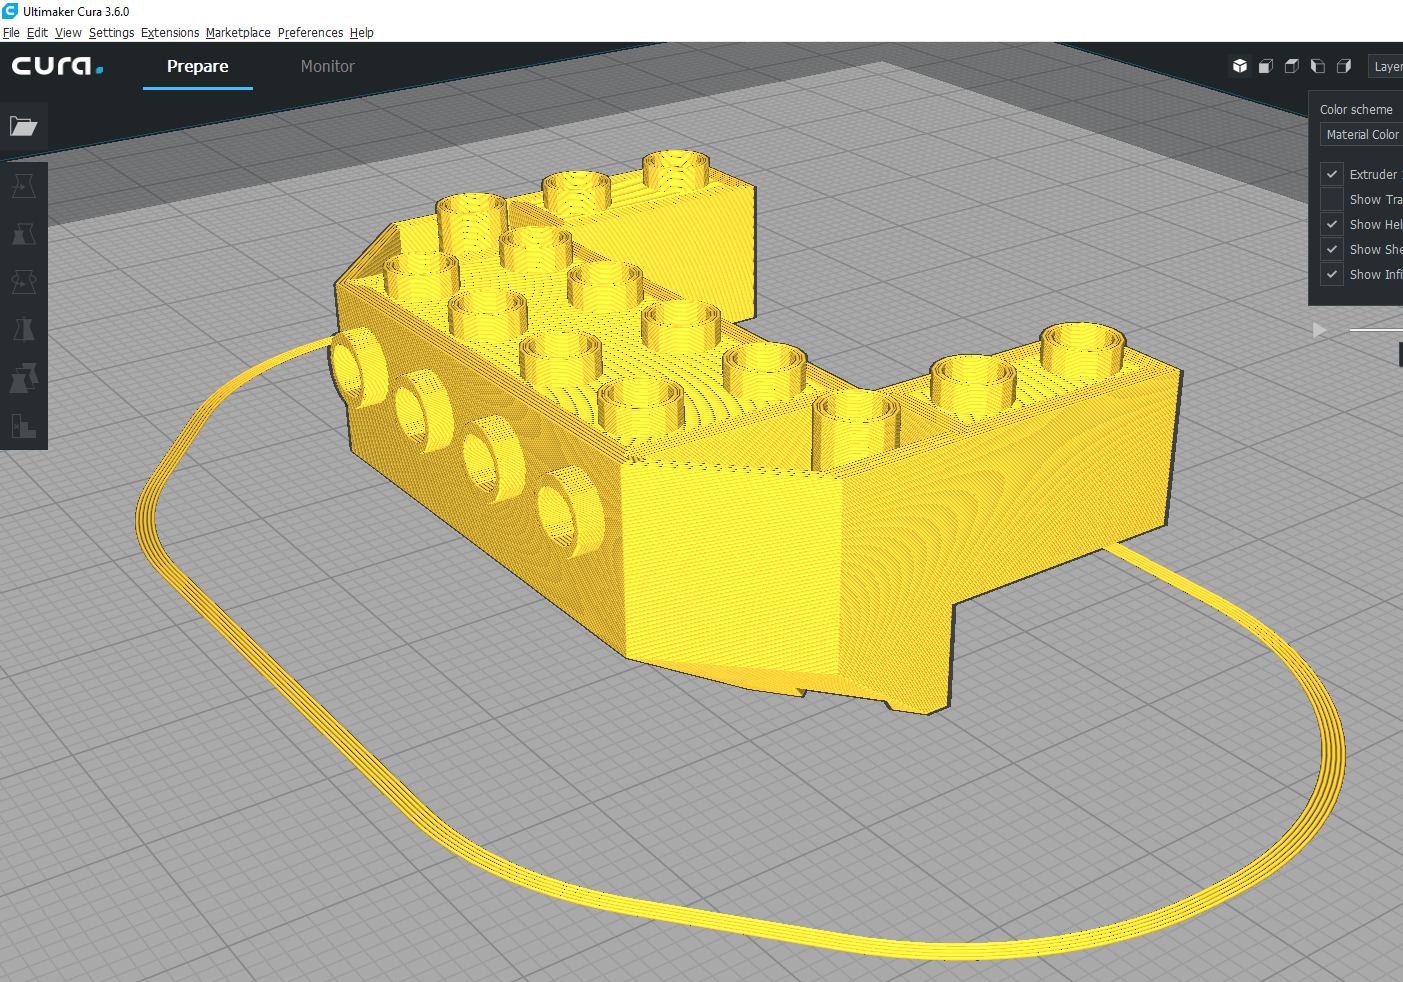1403x982 pixels.
Task: Select the Per Model Settings tool
Action: [x=23, y=378]
